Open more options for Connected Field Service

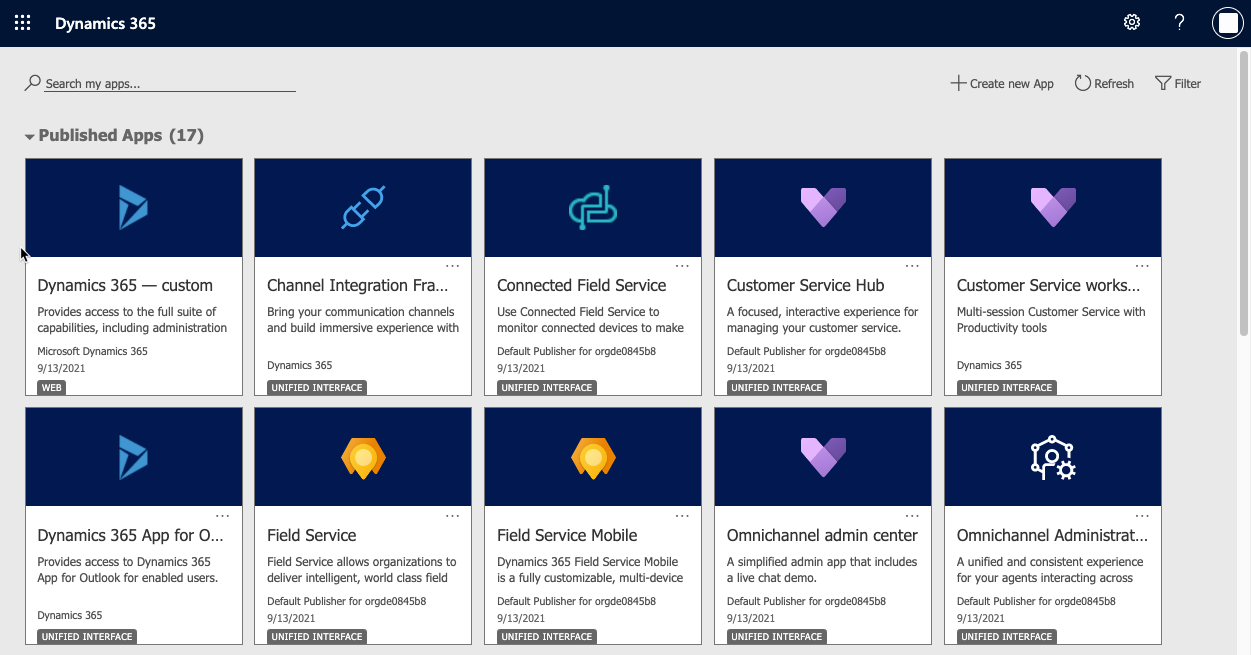tap(683, 266)
